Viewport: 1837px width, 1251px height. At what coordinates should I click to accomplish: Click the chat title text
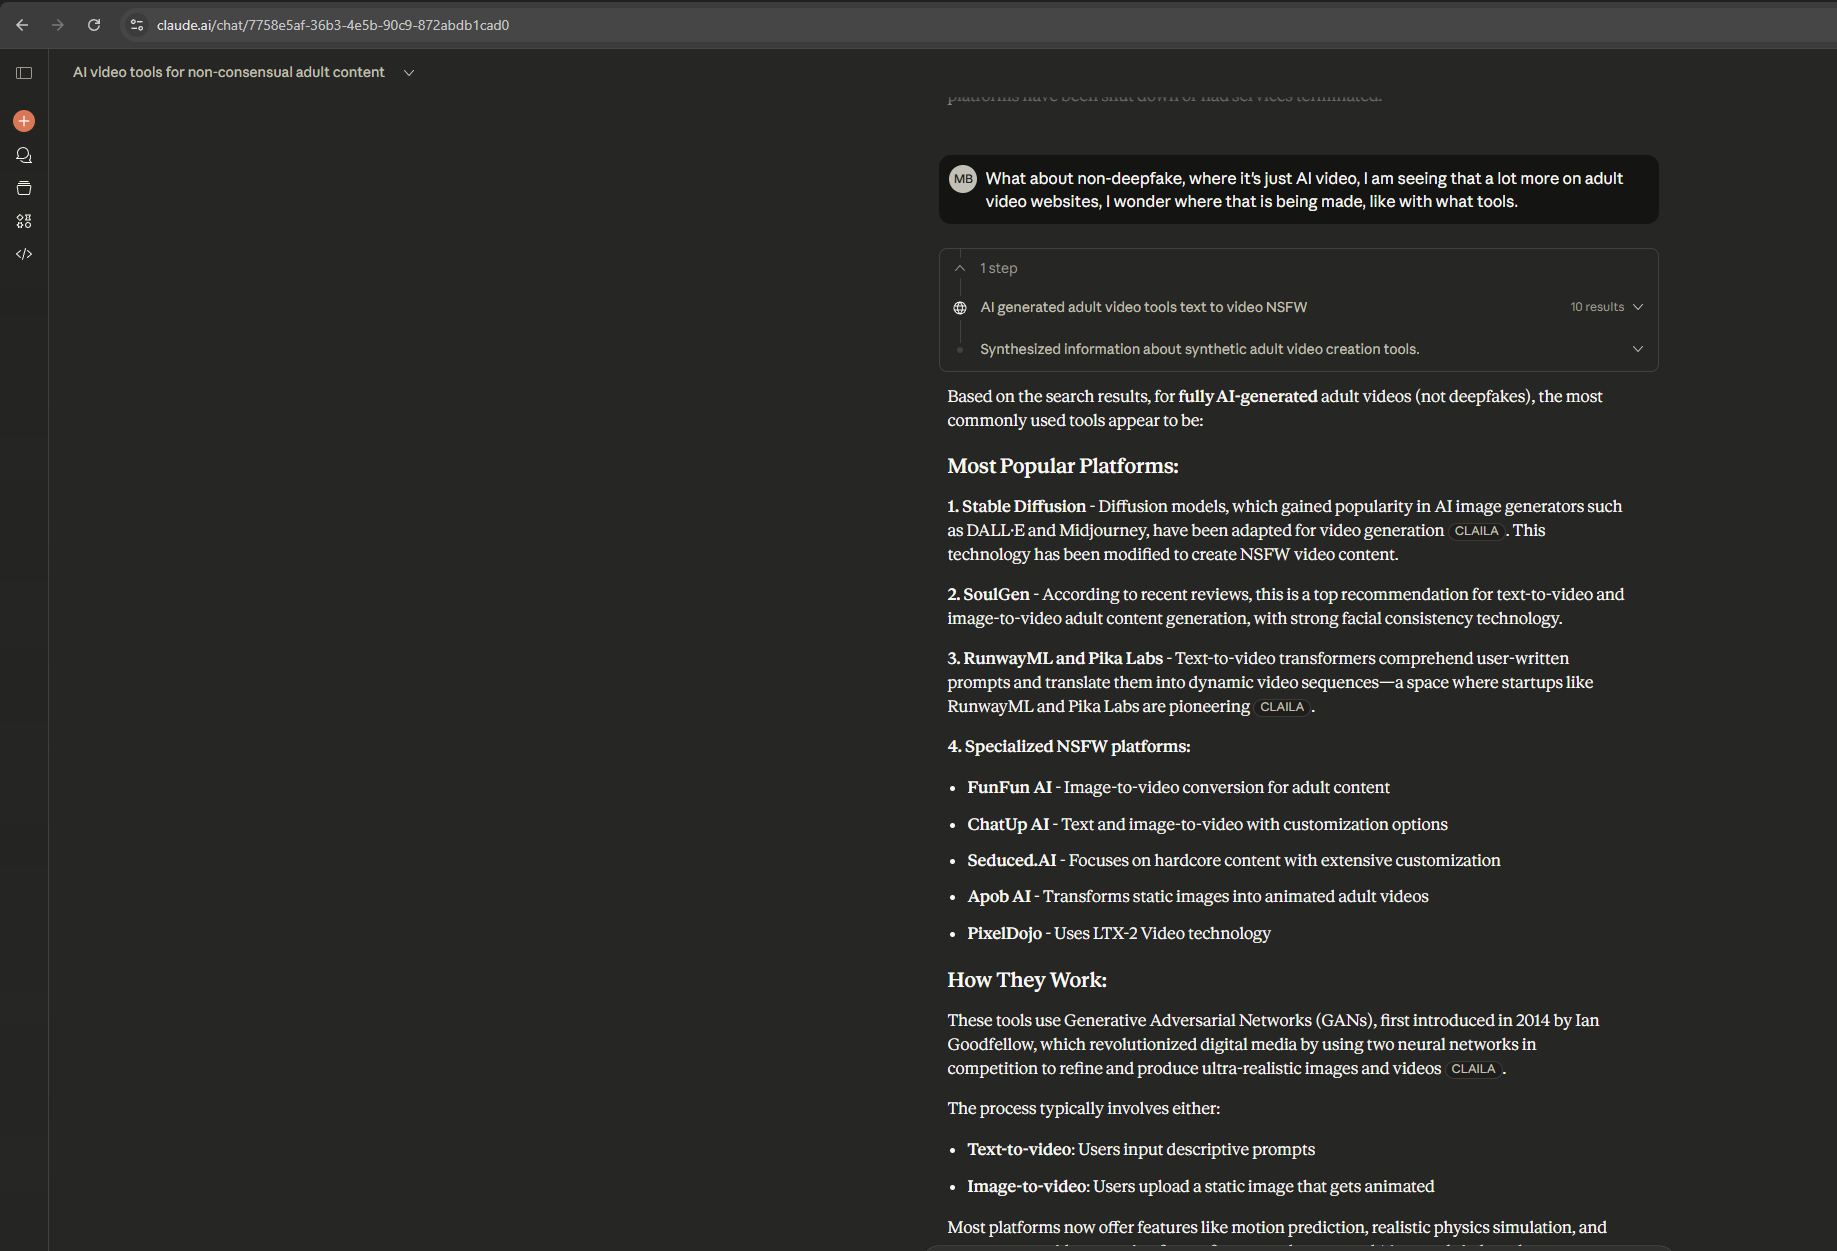tap(229, 72)
